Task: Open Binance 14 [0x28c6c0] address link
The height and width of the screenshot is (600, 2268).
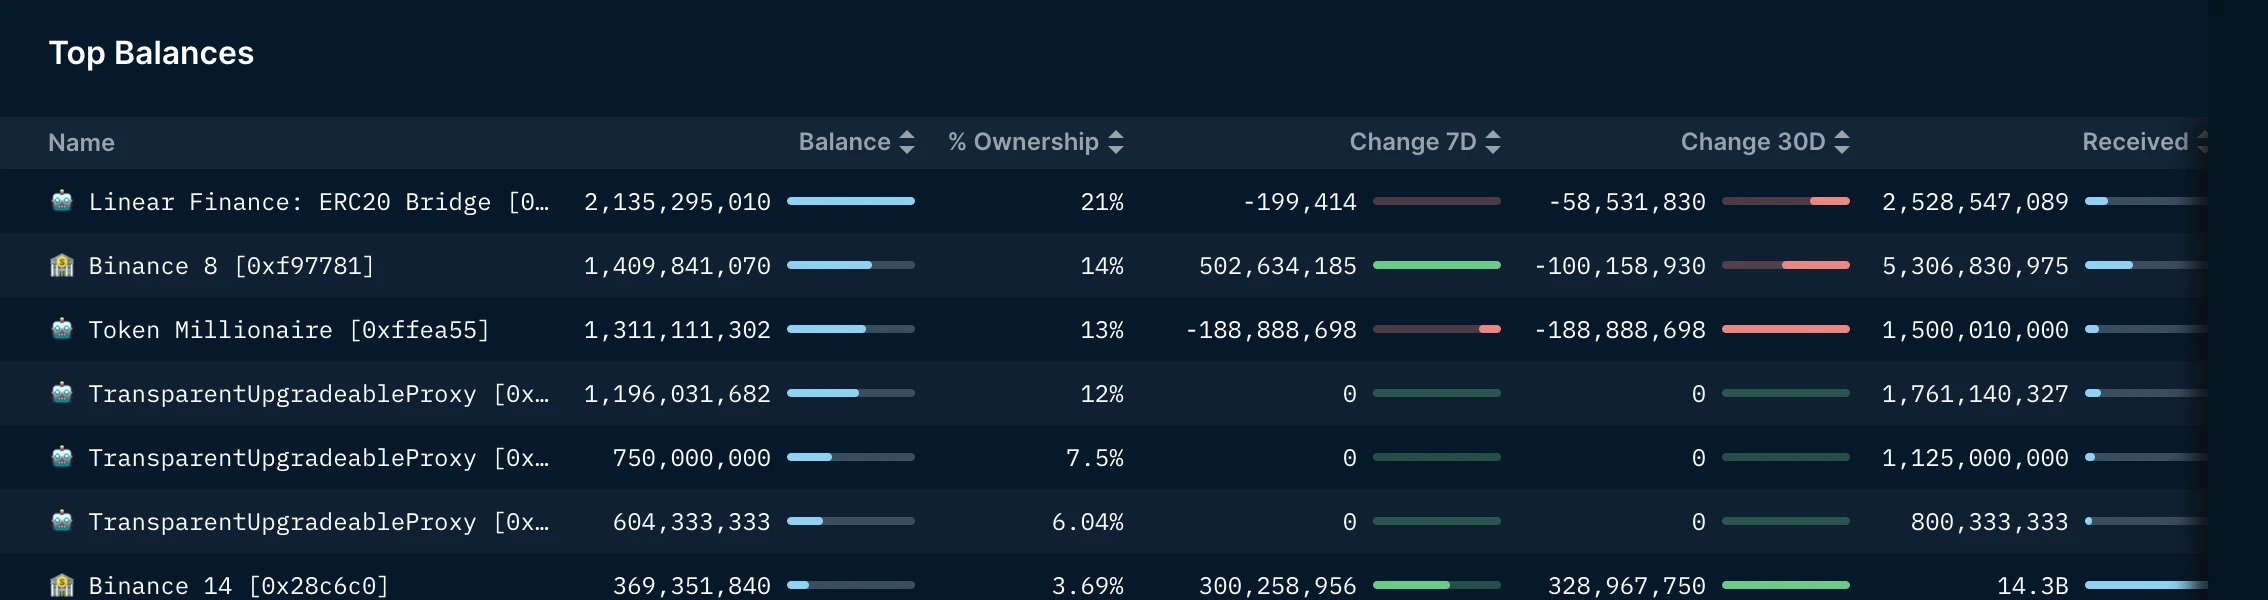Action: [x=238, y=586]
